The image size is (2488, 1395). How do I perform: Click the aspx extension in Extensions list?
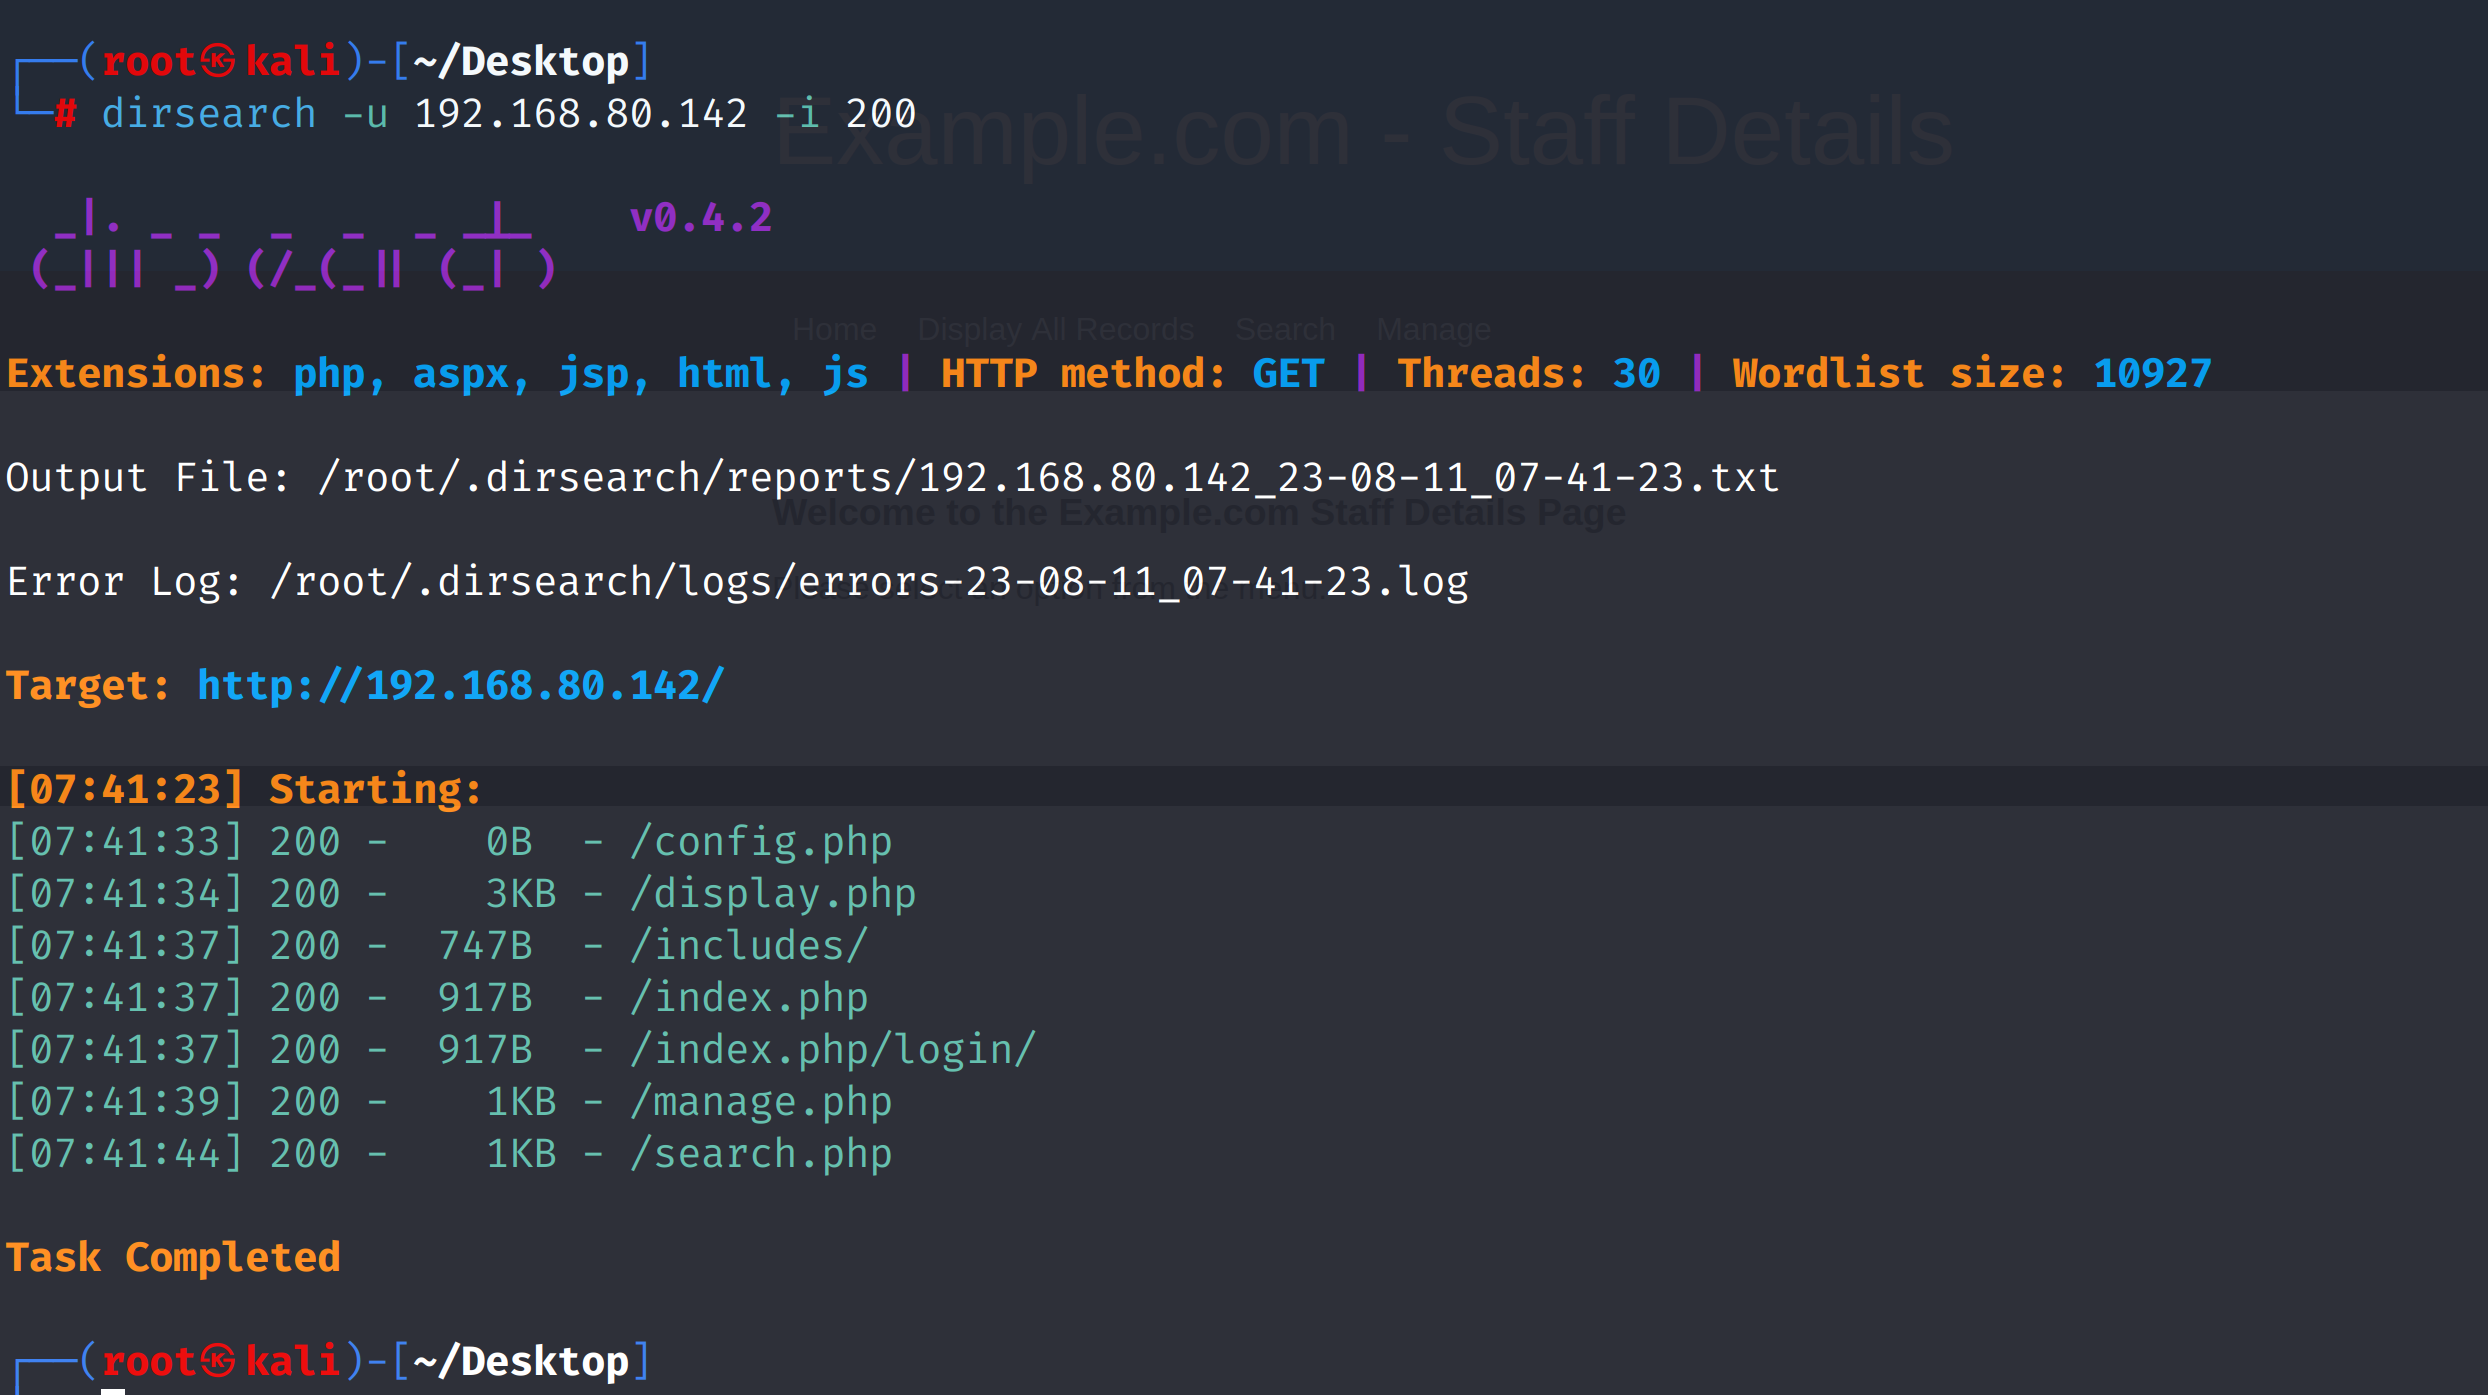(x=461, y=376)
